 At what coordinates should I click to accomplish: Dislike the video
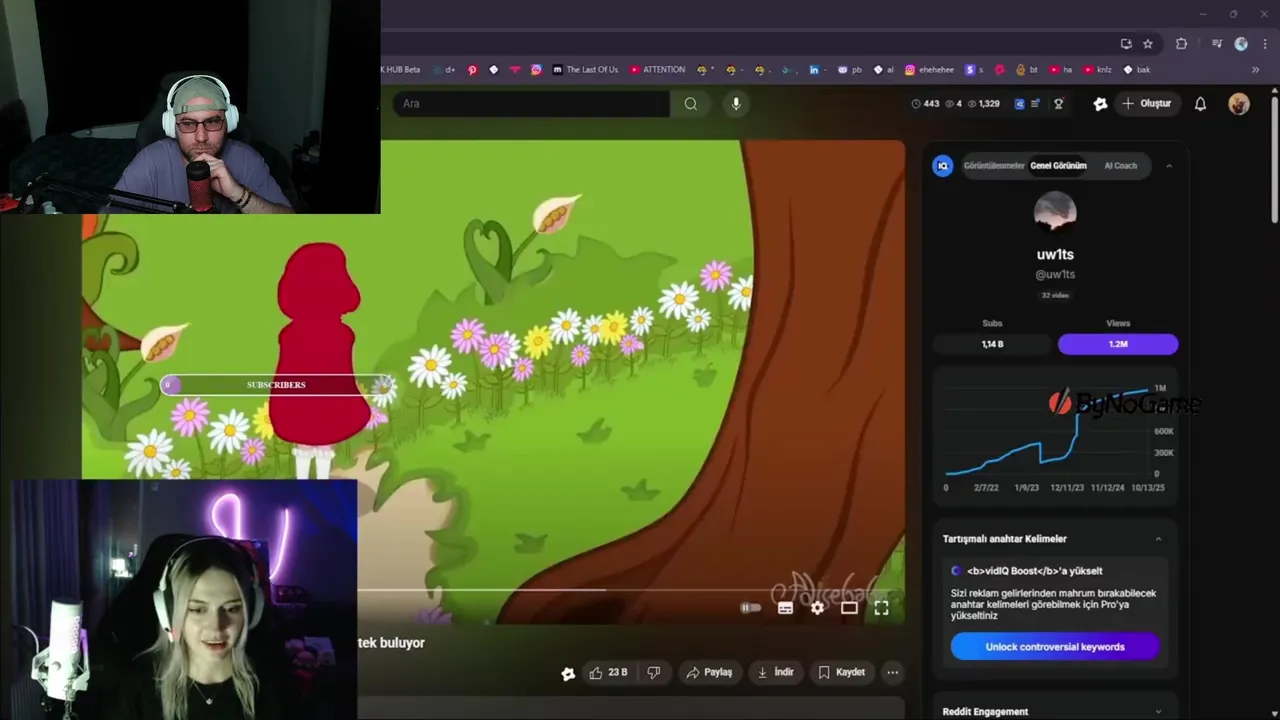pyautogui.click(x=654, y=673)
